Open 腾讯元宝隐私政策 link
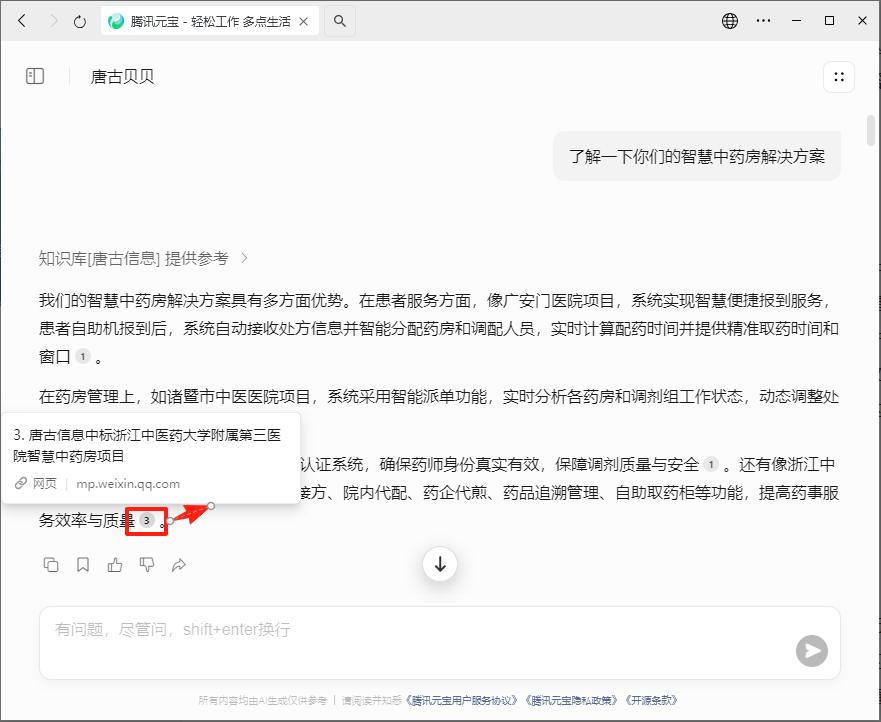The width and height of the screenshot is (881, 722). click(x=573, y=700)
